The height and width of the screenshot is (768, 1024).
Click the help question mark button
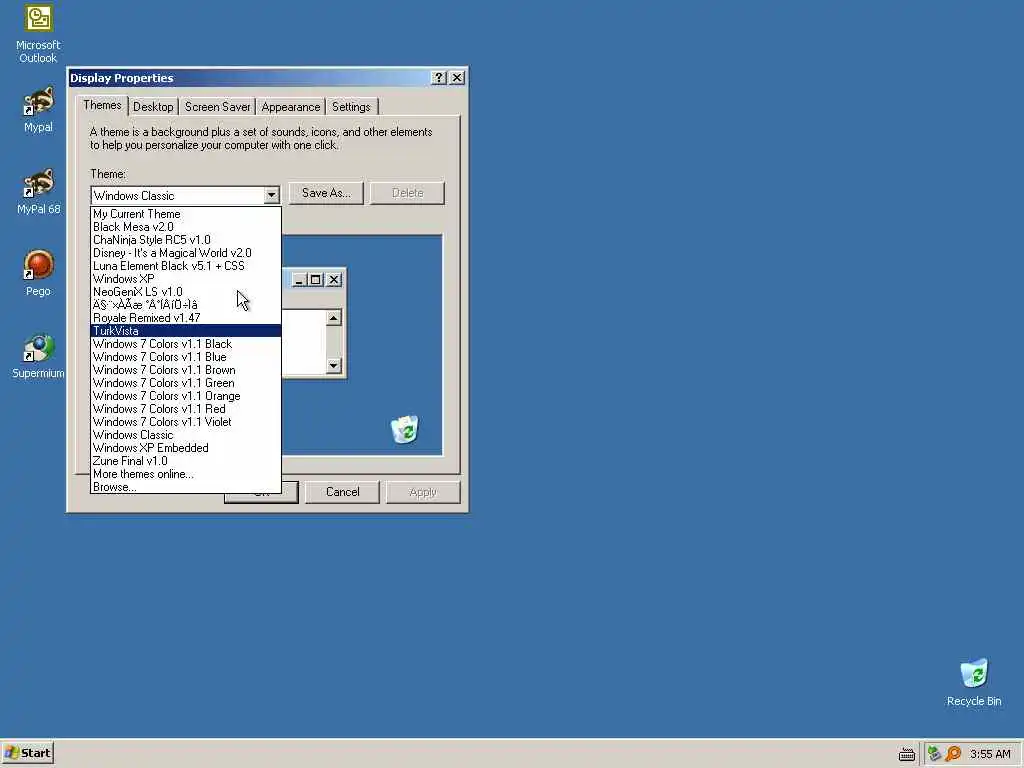(x=439, y=78)
